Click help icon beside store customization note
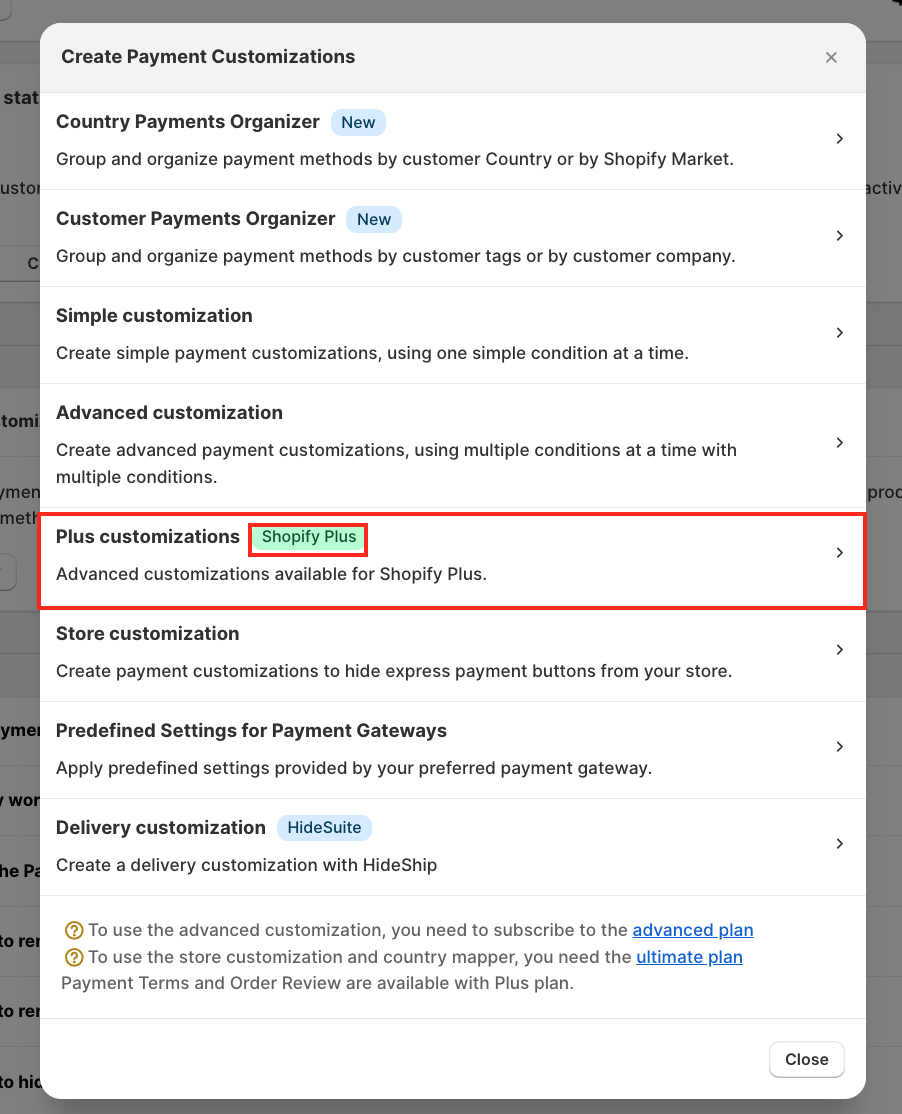The width and height of the screenshot is (902, 1114). point(73,957)
